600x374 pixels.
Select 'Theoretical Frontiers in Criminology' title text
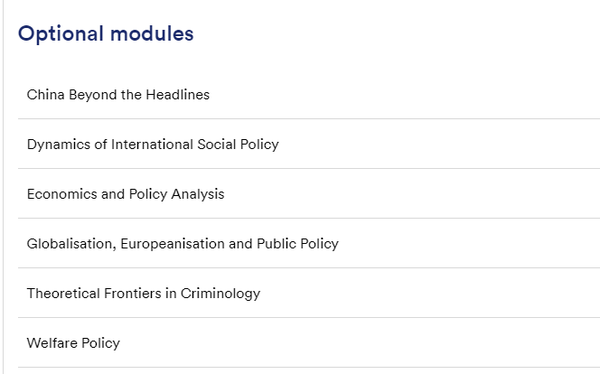143,294
